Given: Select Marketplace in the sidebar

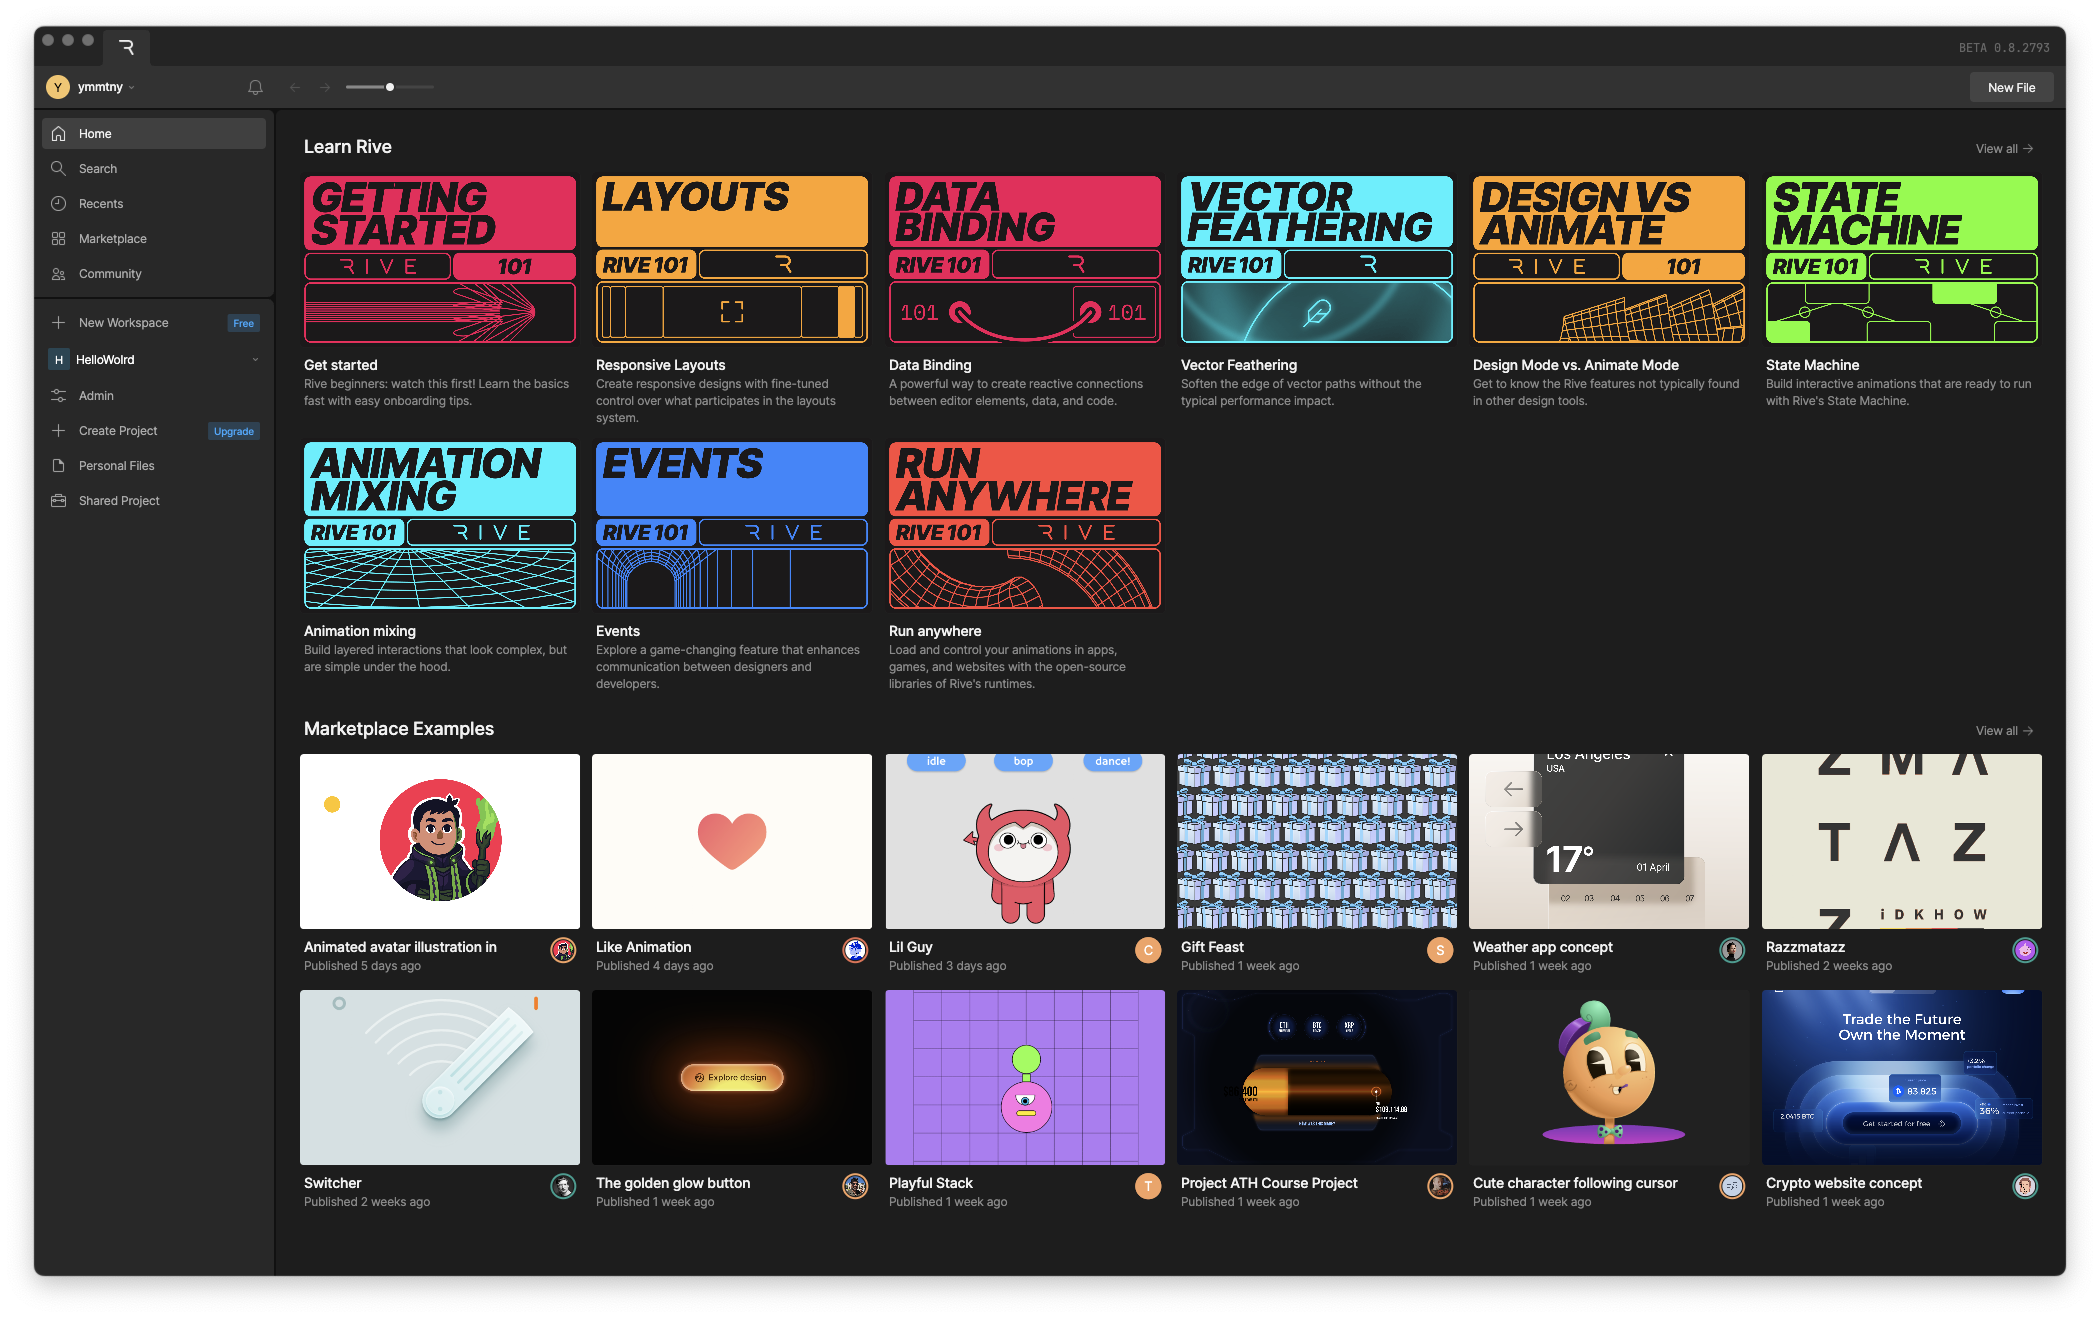Looking at the screenshot, I should click(x=154, y=238).
